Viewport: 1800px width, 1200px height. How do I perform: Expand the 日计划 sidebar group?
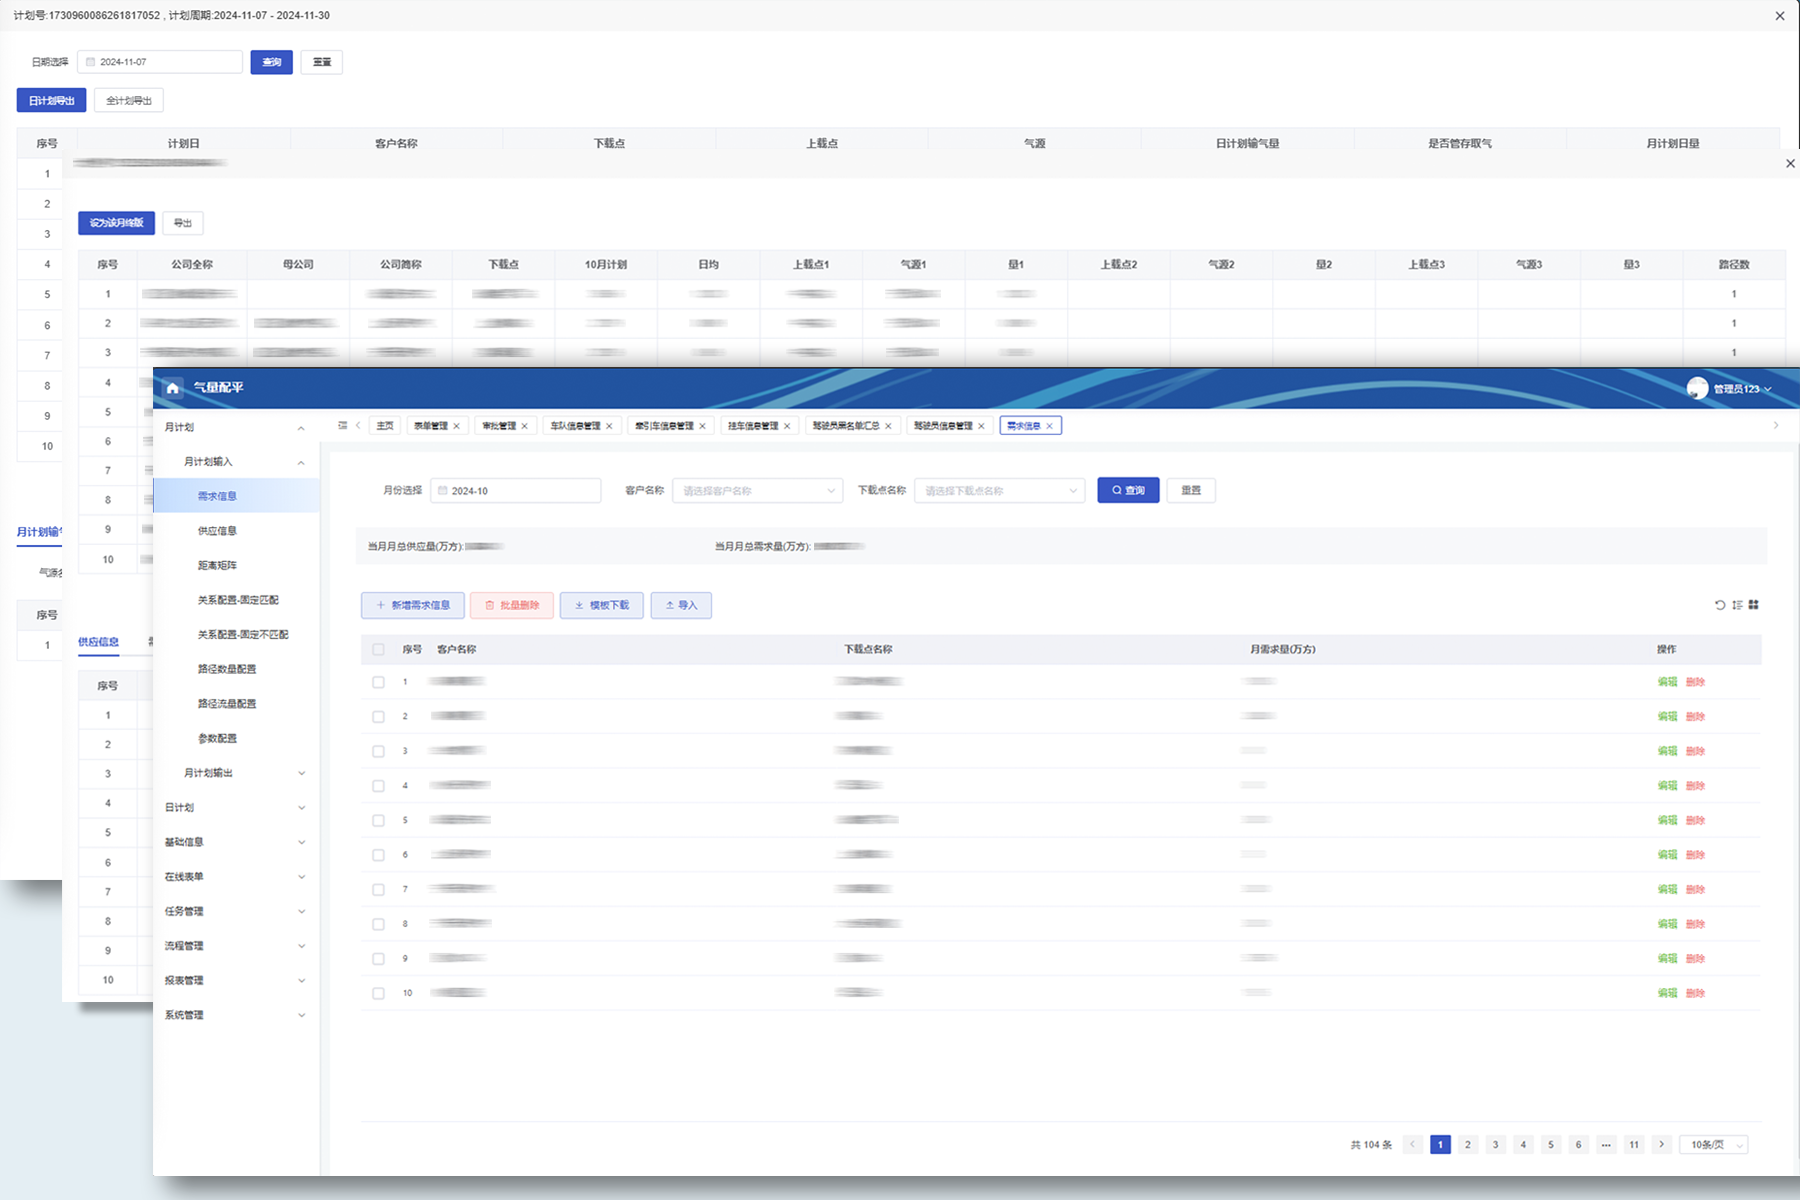point(301,808)
